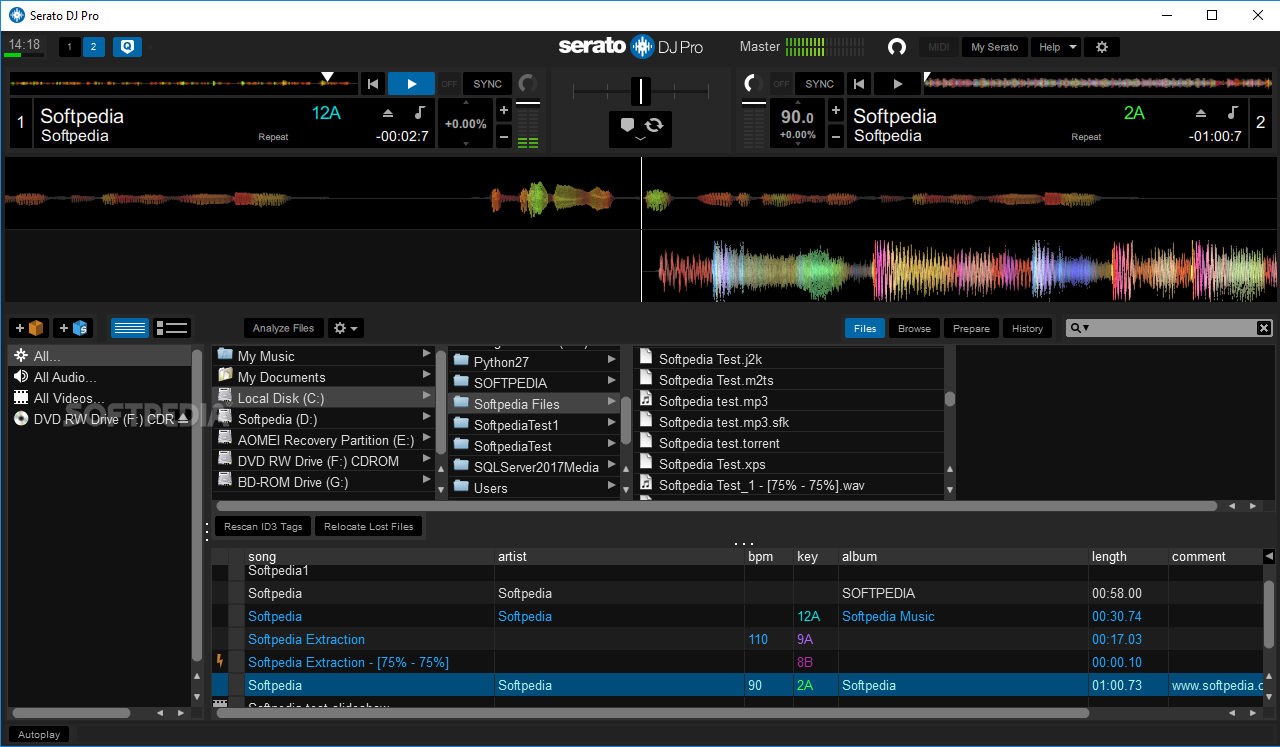The image size is (1280, 747).
Task: Add a new crate
Action: (x=29, y=328)
